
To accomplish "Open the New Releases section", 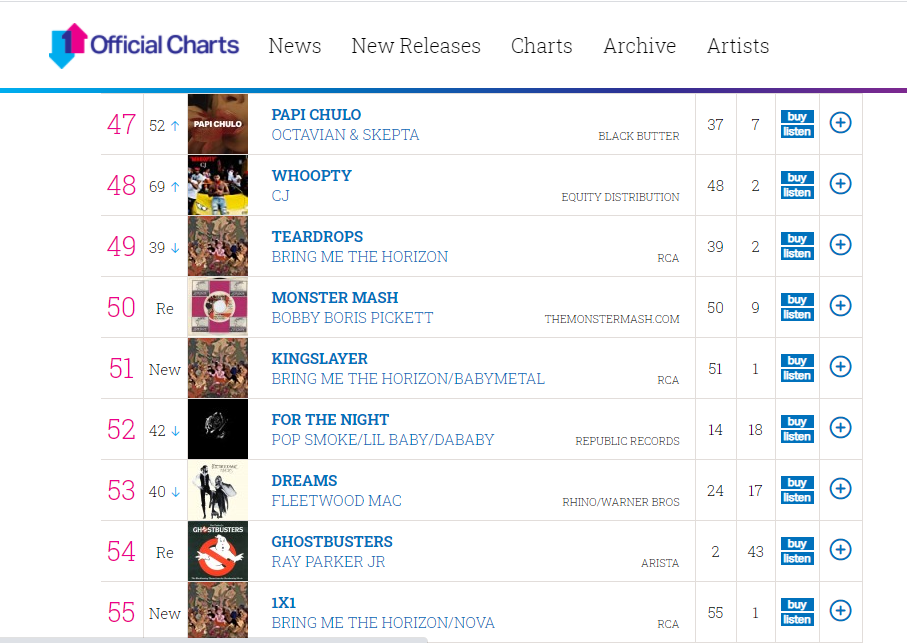I will (416, 46).
